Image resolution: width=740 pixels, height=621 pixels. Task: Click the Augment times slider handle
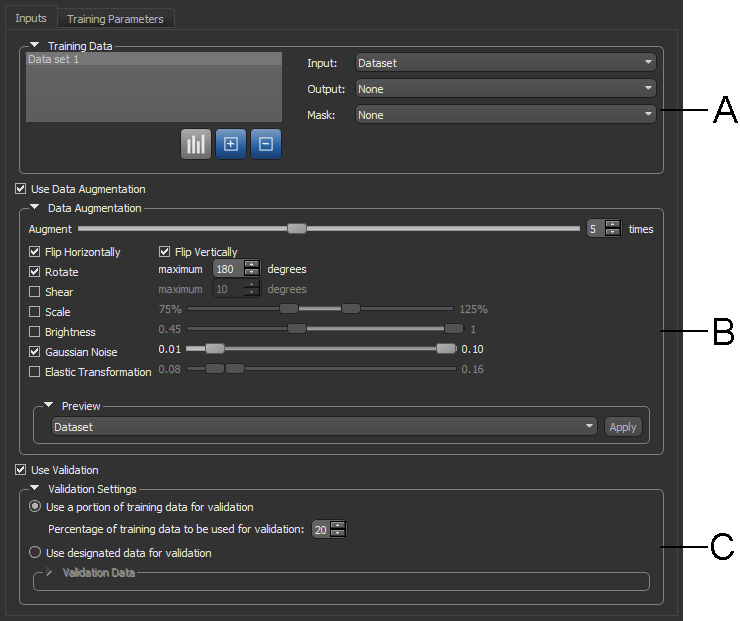296,229
